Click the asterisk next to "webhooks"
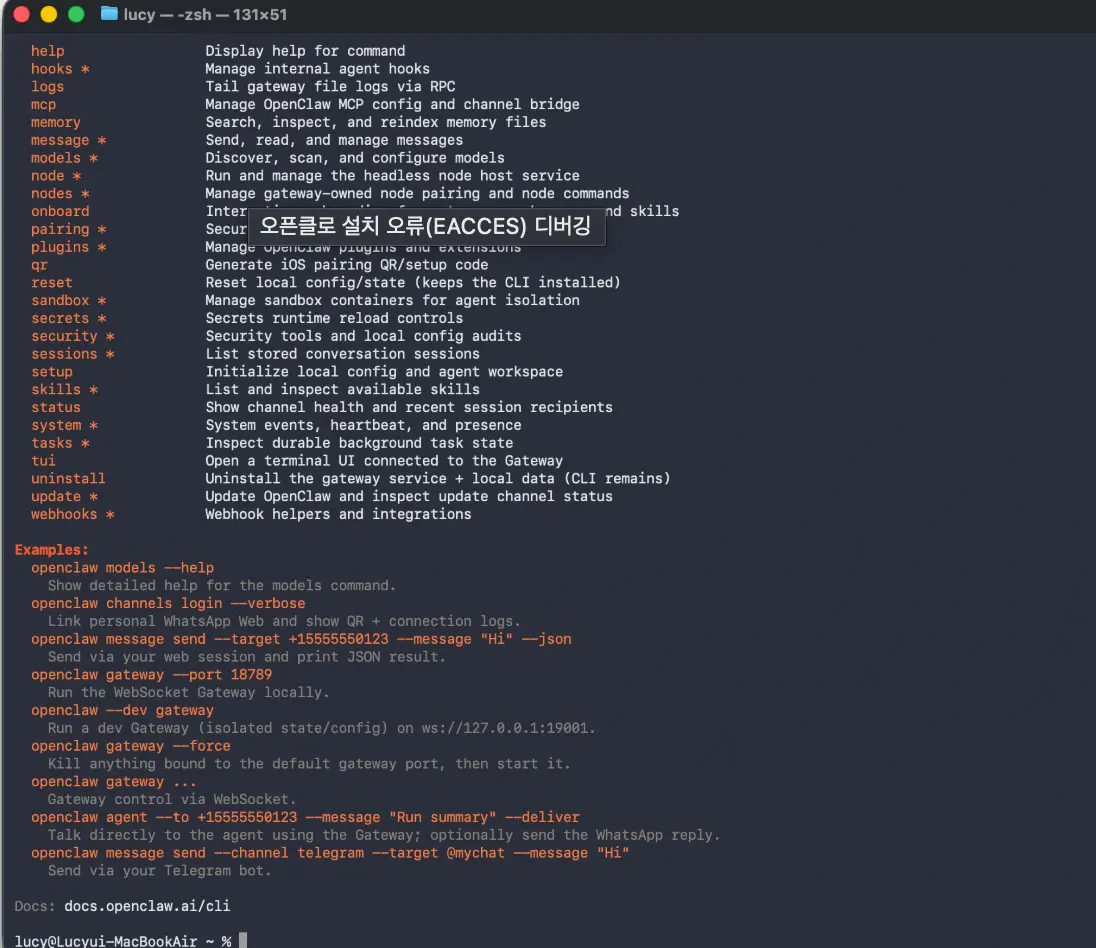 coord(110,515)
